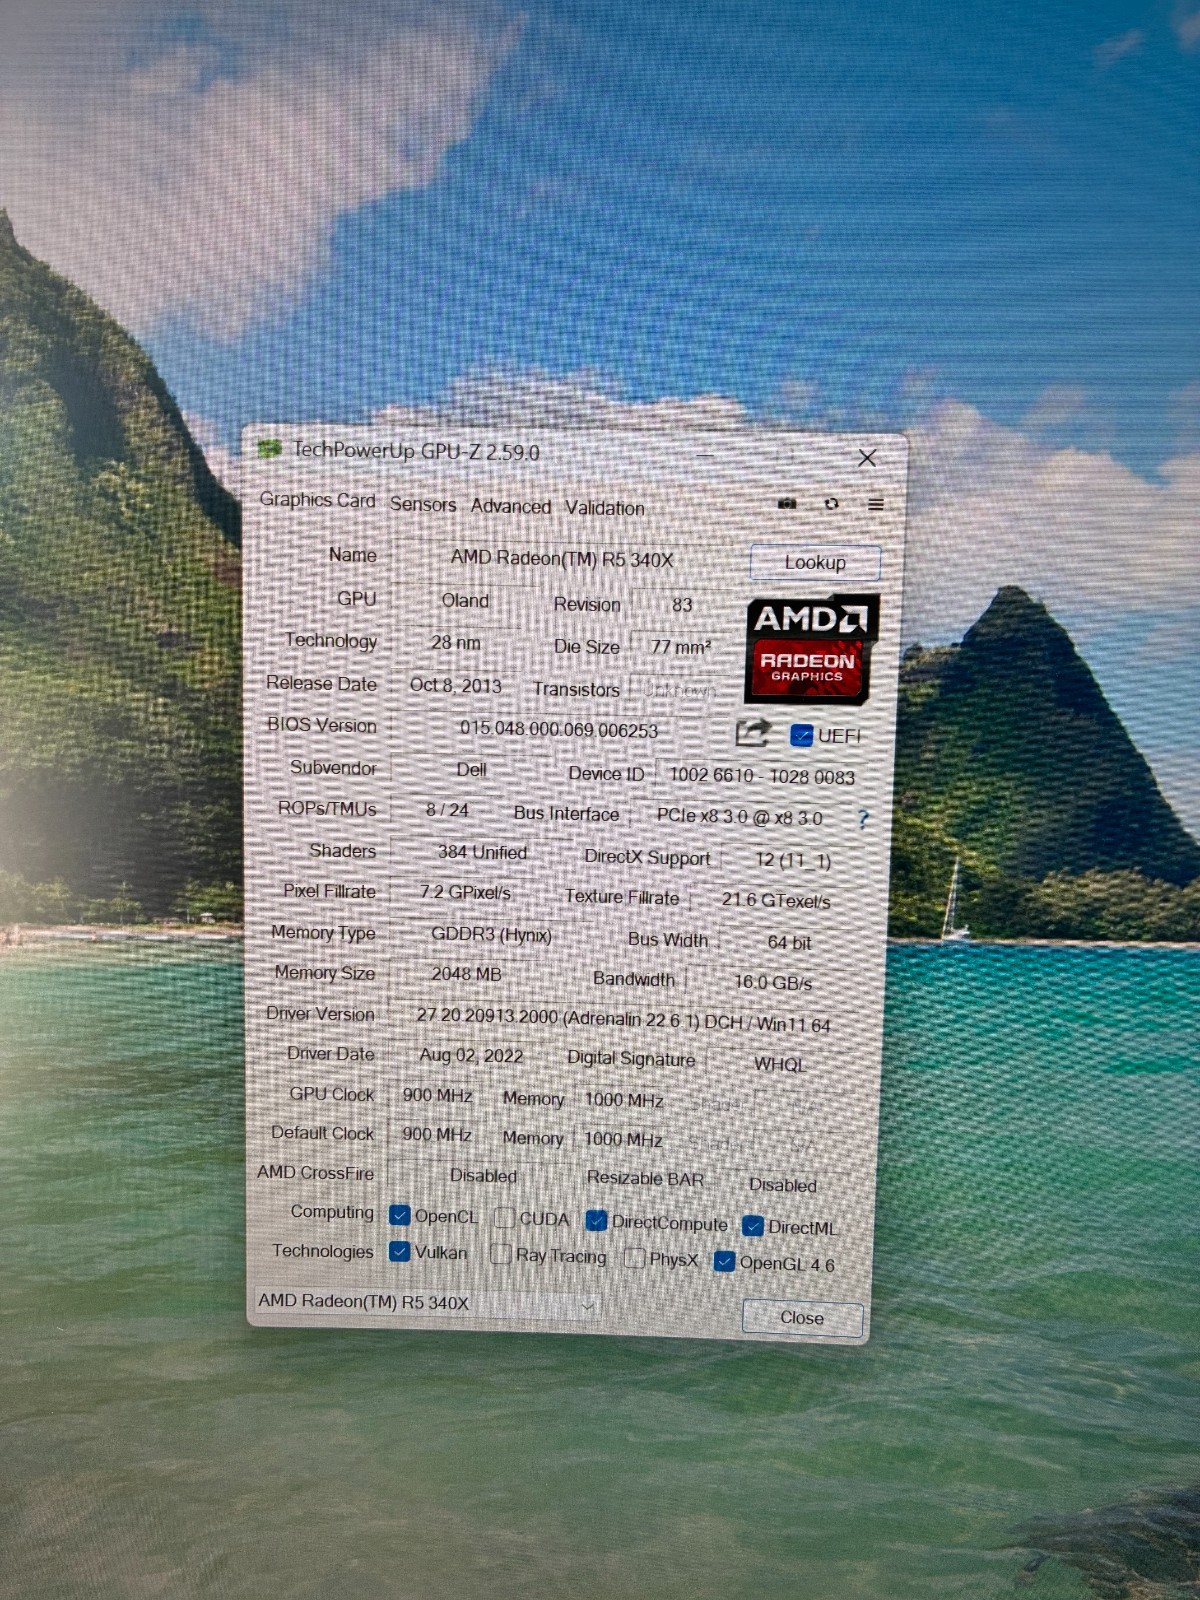Click the Resizable BAR Disabled field
Viewport: 1200px width, 1600px height.
[x=783, y=1185]
